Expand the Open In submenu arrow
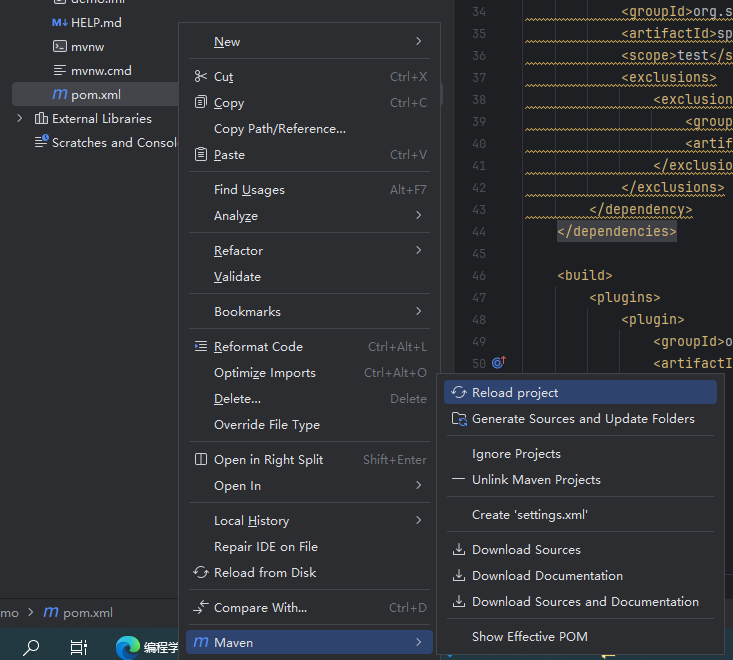 click(x=419, y=485)
